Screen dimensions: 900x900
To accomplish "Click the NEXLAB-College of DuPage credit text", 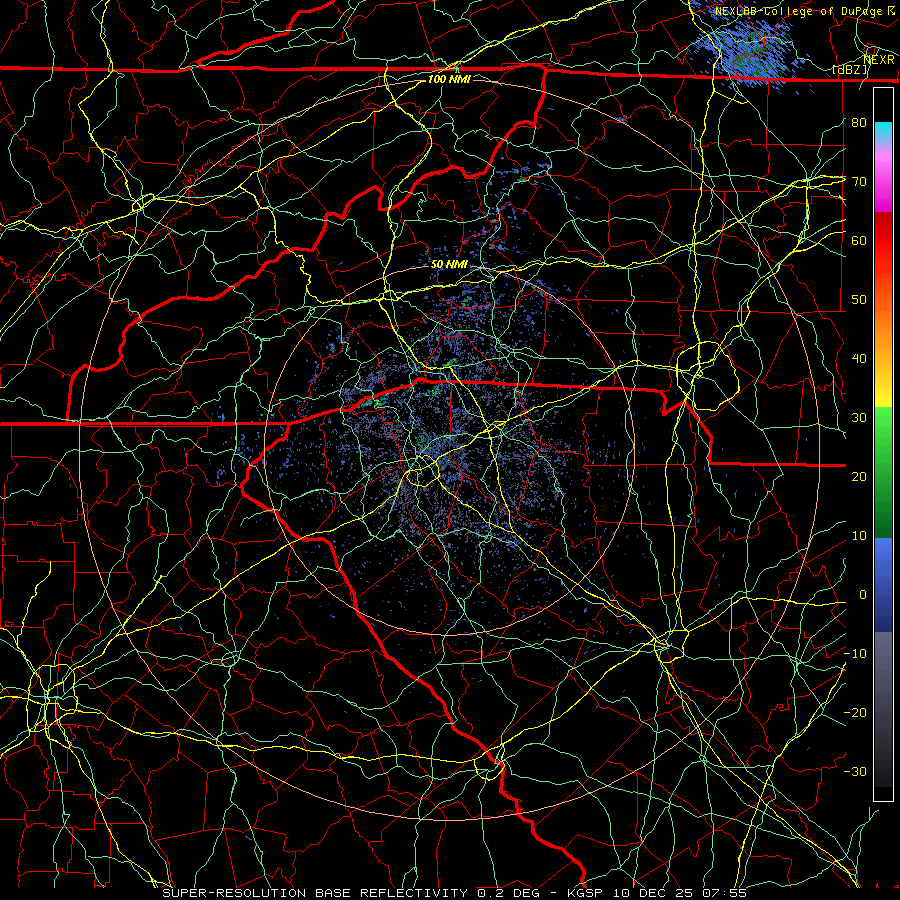I will coord(798,11).
